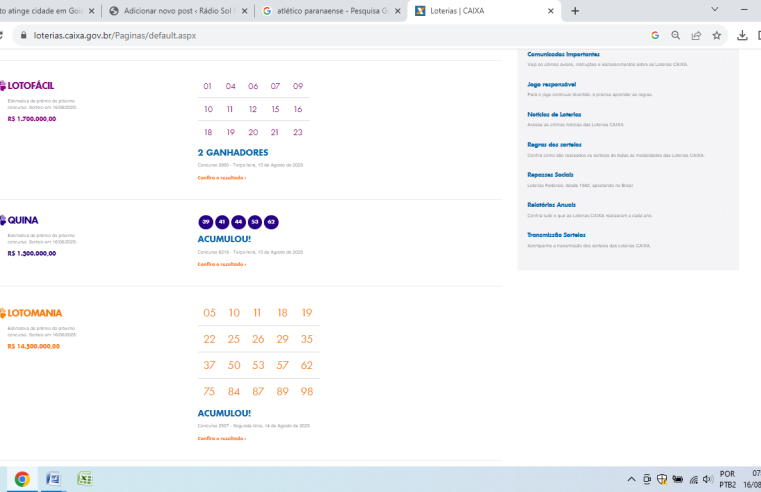Click Quina ball number 44
Image resolution: width=761 pixels, height=492 pixels.
pyautogui.click(x=238, y=222)
